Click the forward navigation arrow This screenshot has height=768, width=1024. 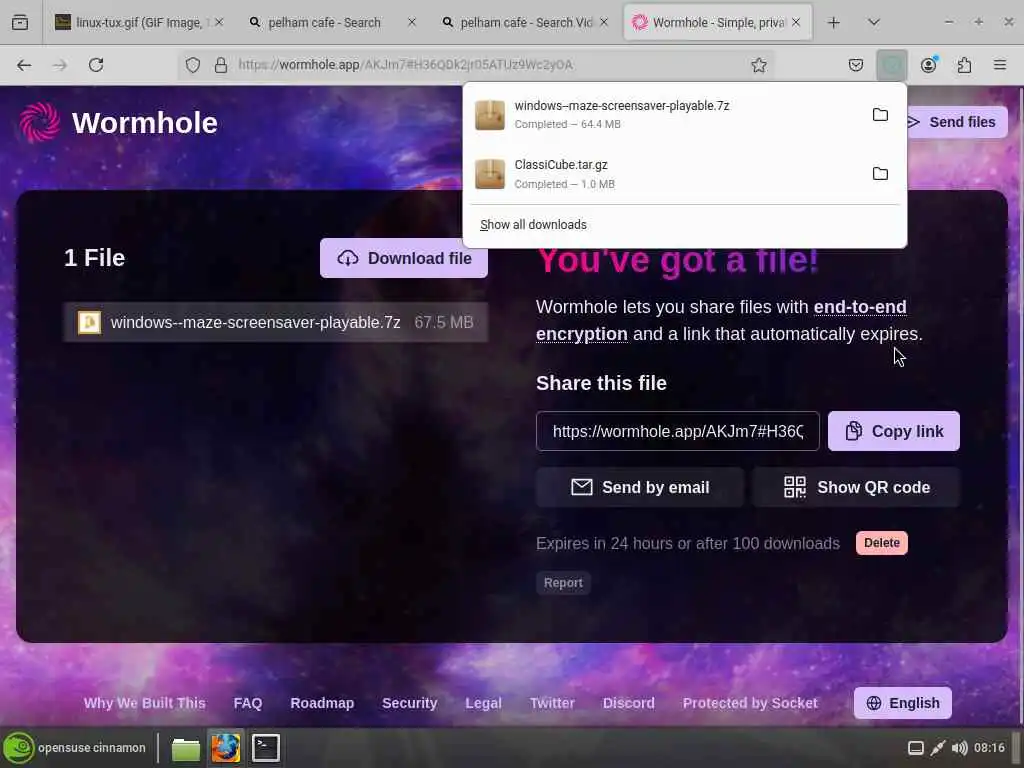60,65
